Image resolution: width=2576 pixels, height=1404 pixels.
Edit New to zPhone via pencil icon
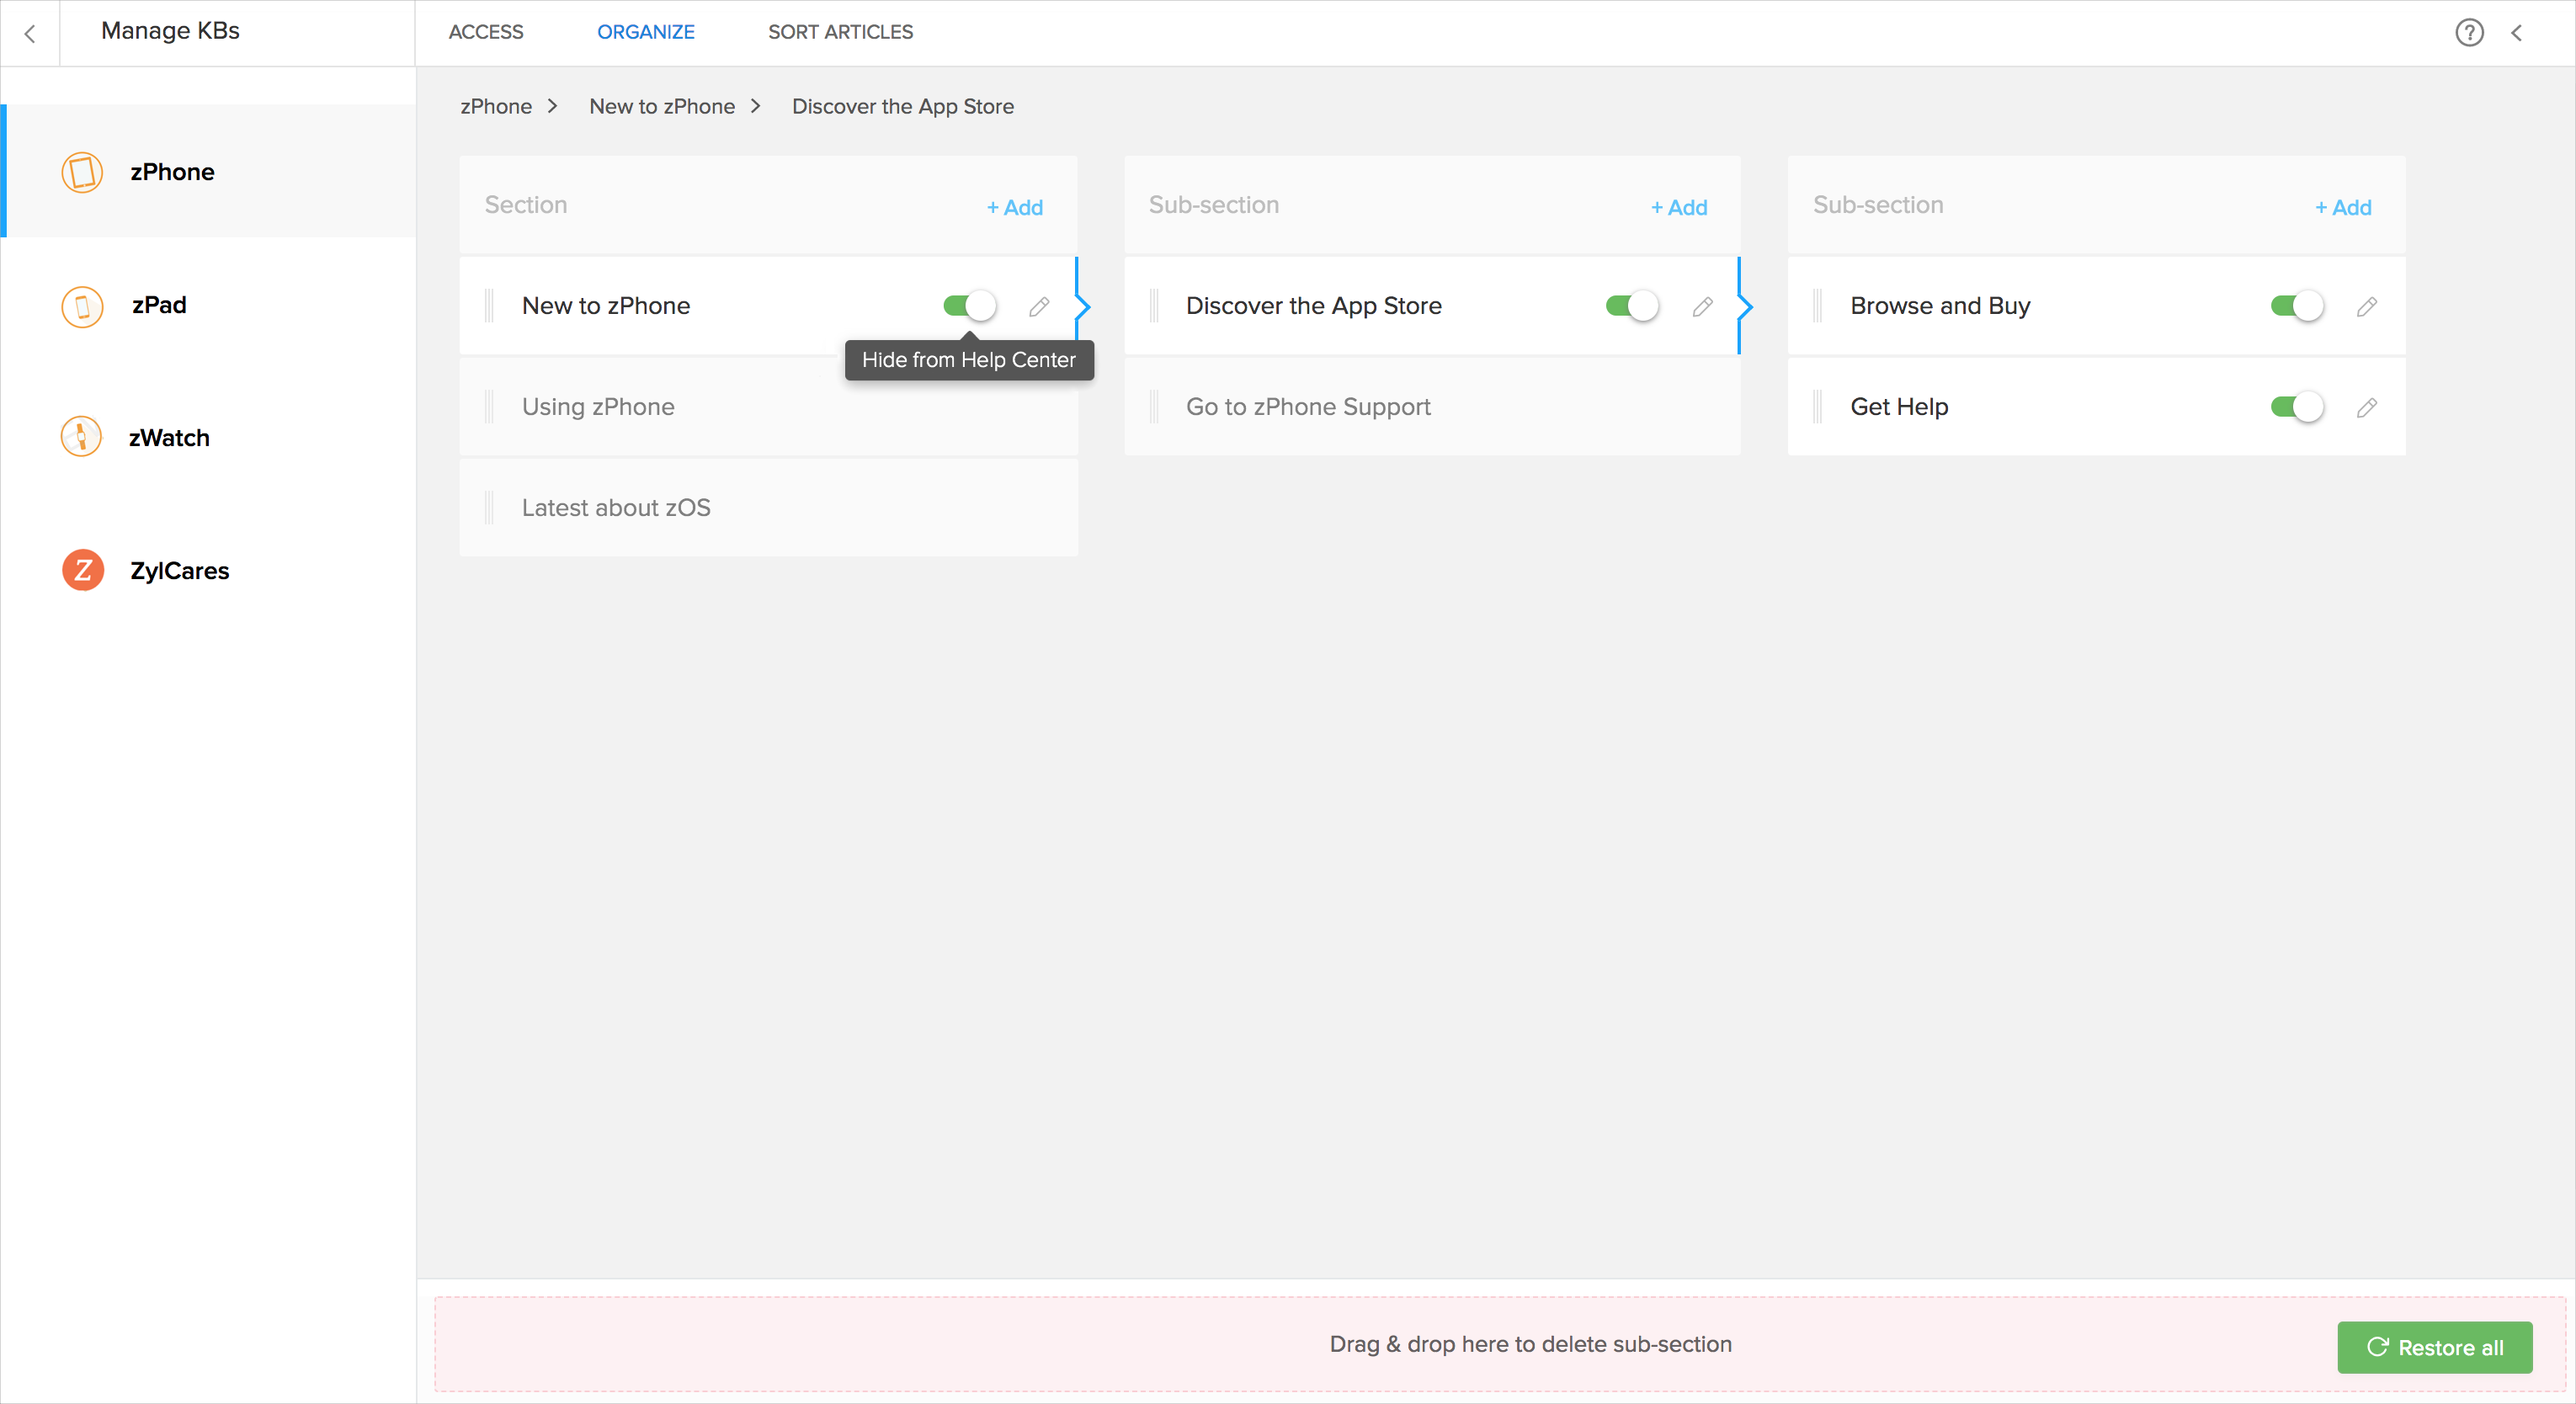pos(1039,306)
